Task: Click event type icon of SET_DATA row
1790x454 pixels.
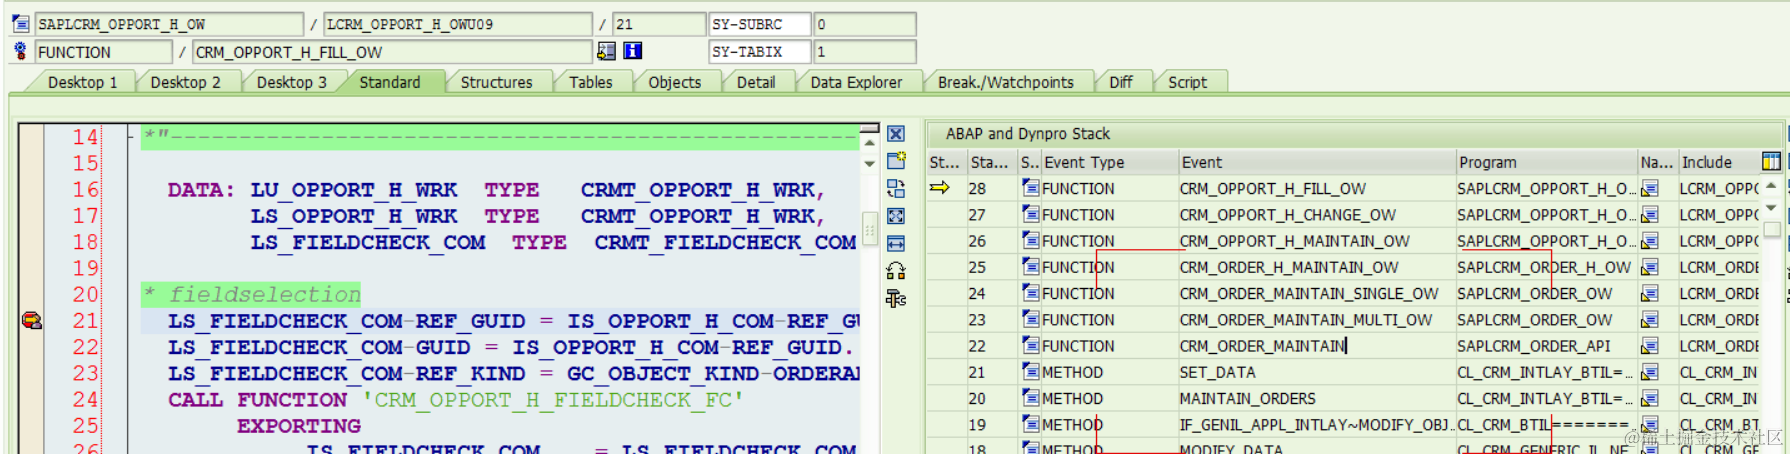Action: (x=1030, y=371)
